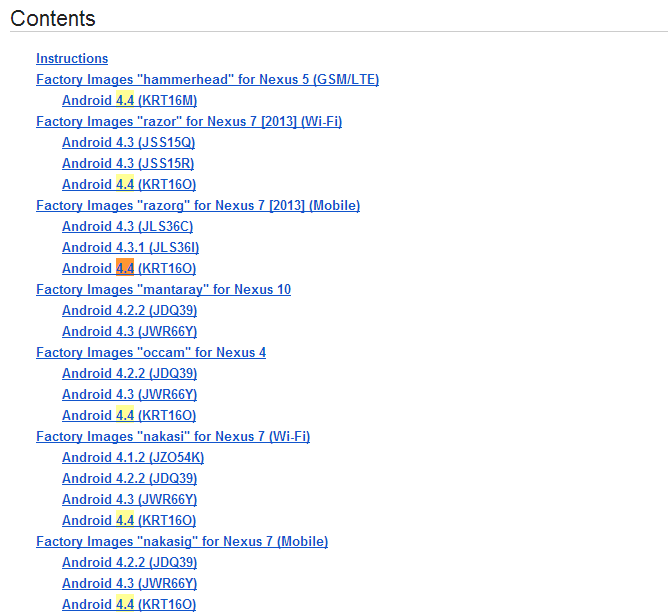Open Factory Images "razor" Nexus 7 [2013] Wi-Fi
The image size is (668, 613).
click(189, 121)
